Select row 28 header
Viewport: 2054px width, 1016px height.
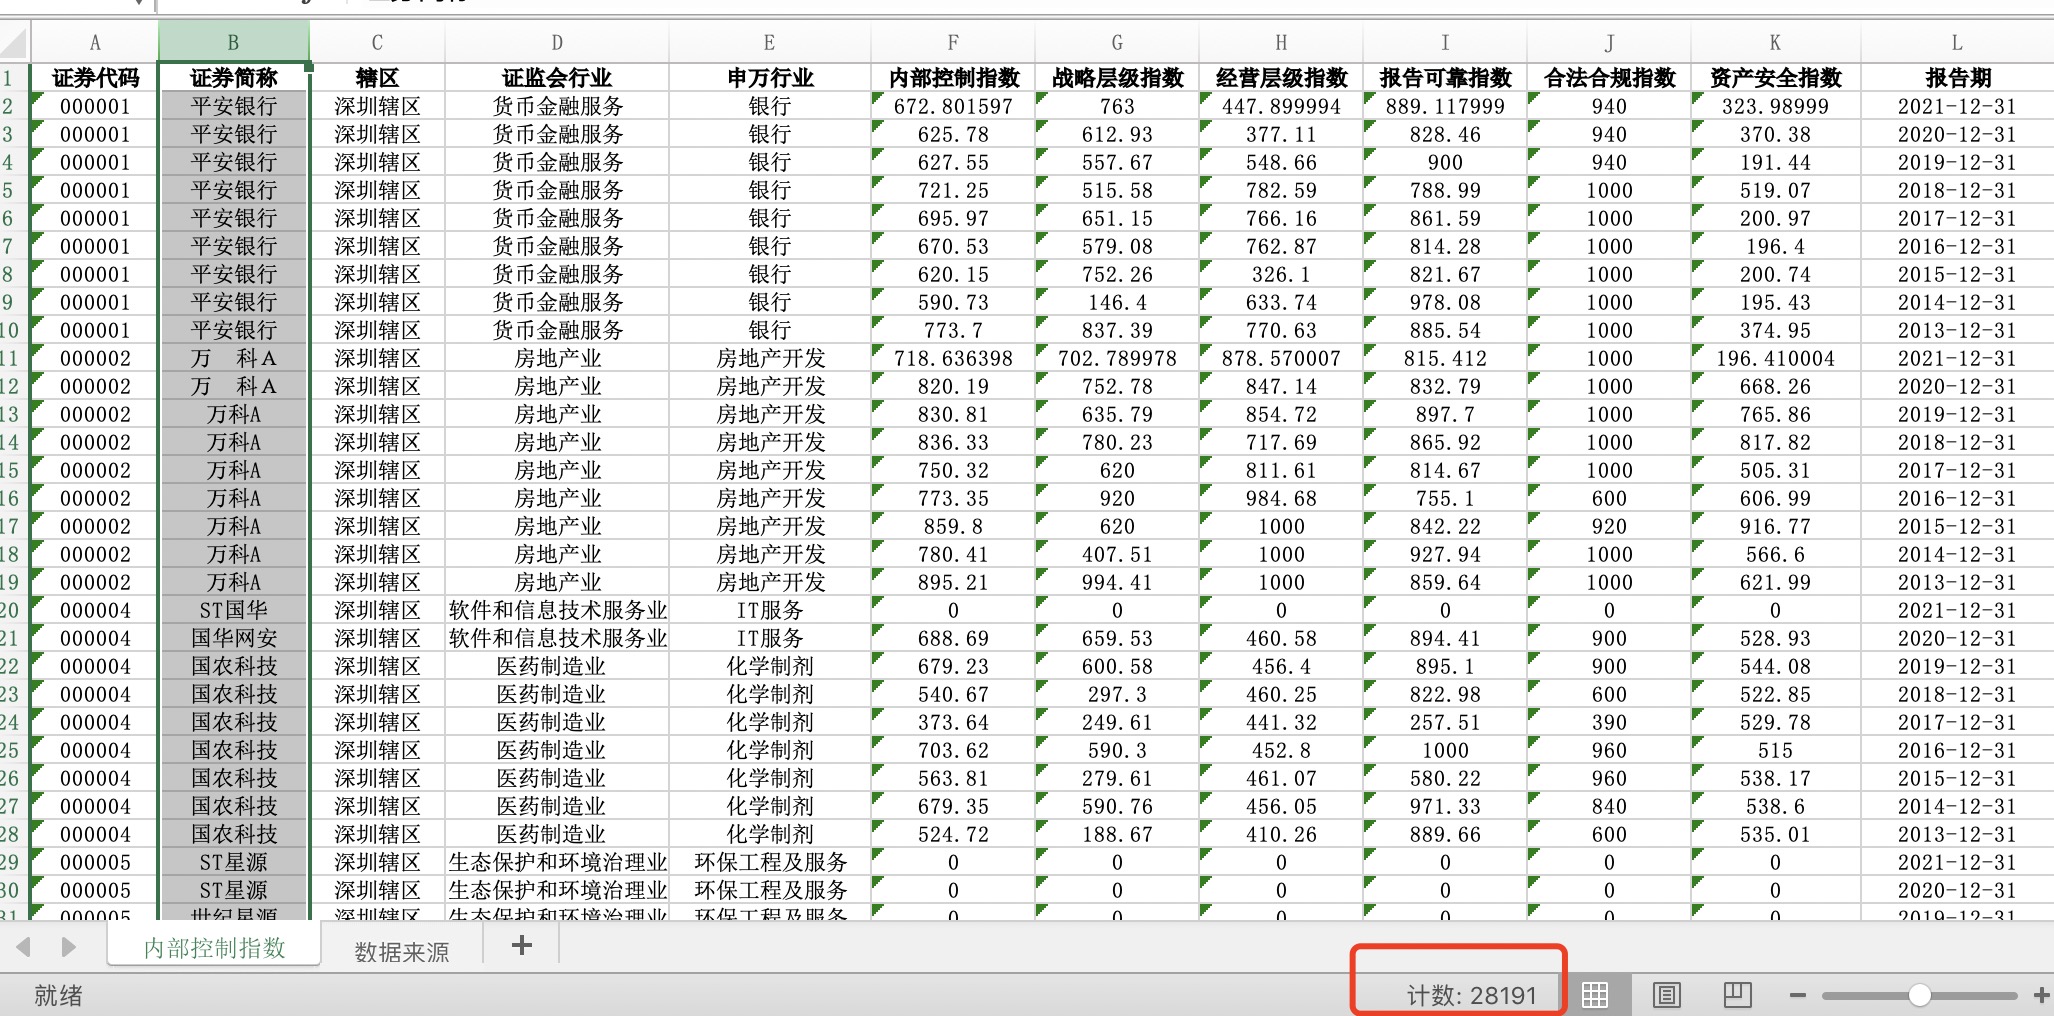(14, 834)
